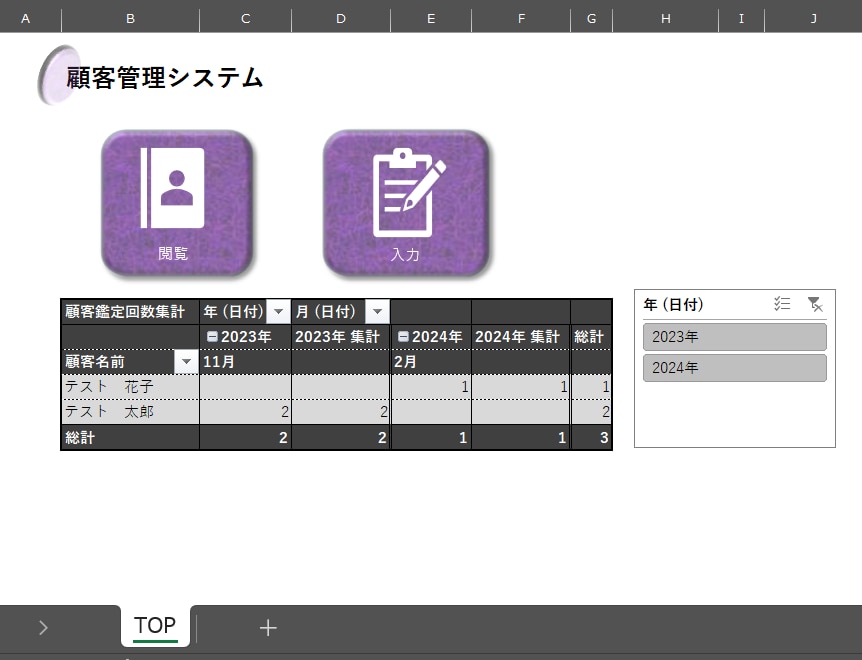Select column A header

26,19
